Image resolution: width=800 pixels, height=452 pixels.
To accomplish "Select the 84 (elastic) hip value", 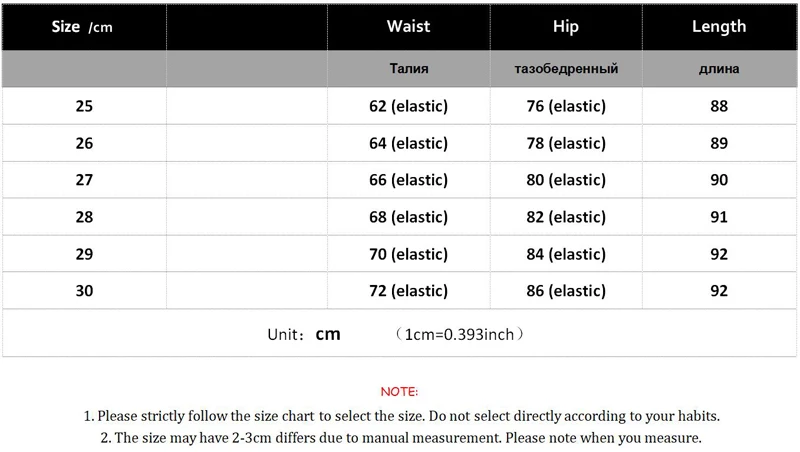I will pyautogui.click(x=566, y=254).
